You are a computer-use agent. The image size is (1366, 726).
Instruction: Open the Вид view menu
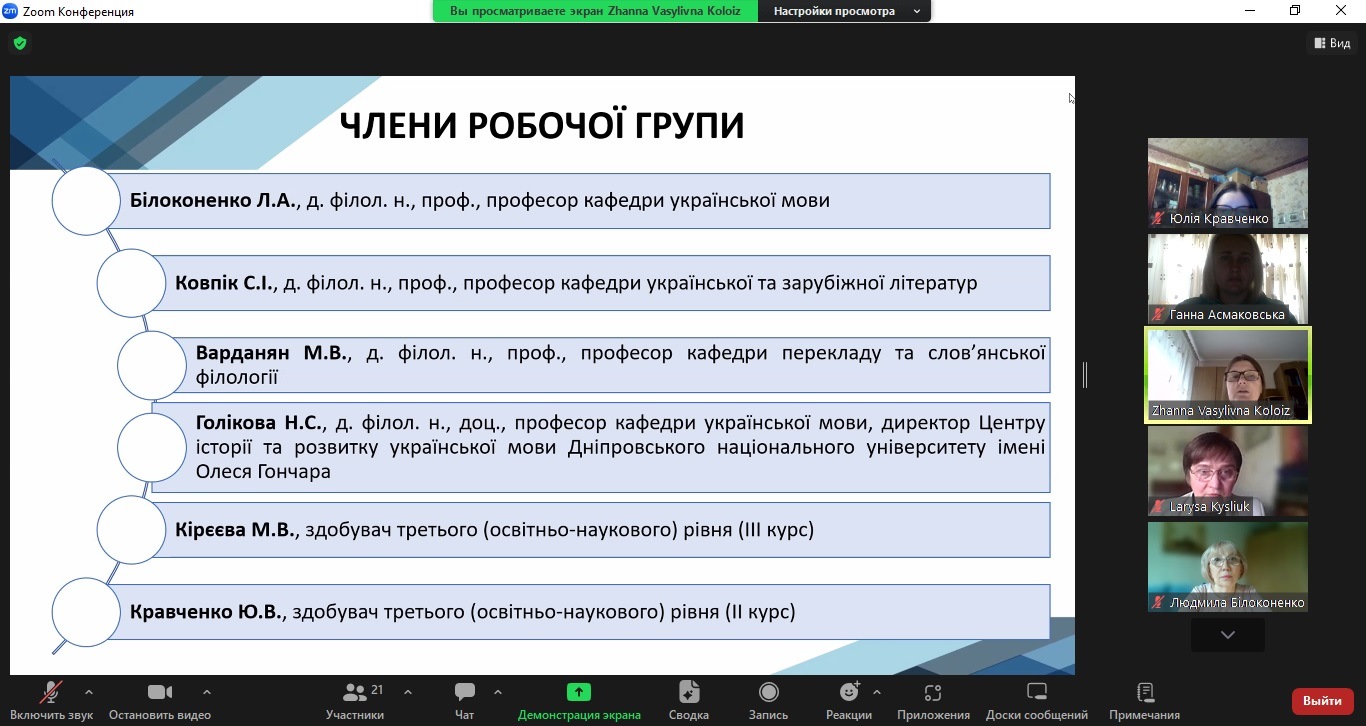click(x=1333, y=43)
